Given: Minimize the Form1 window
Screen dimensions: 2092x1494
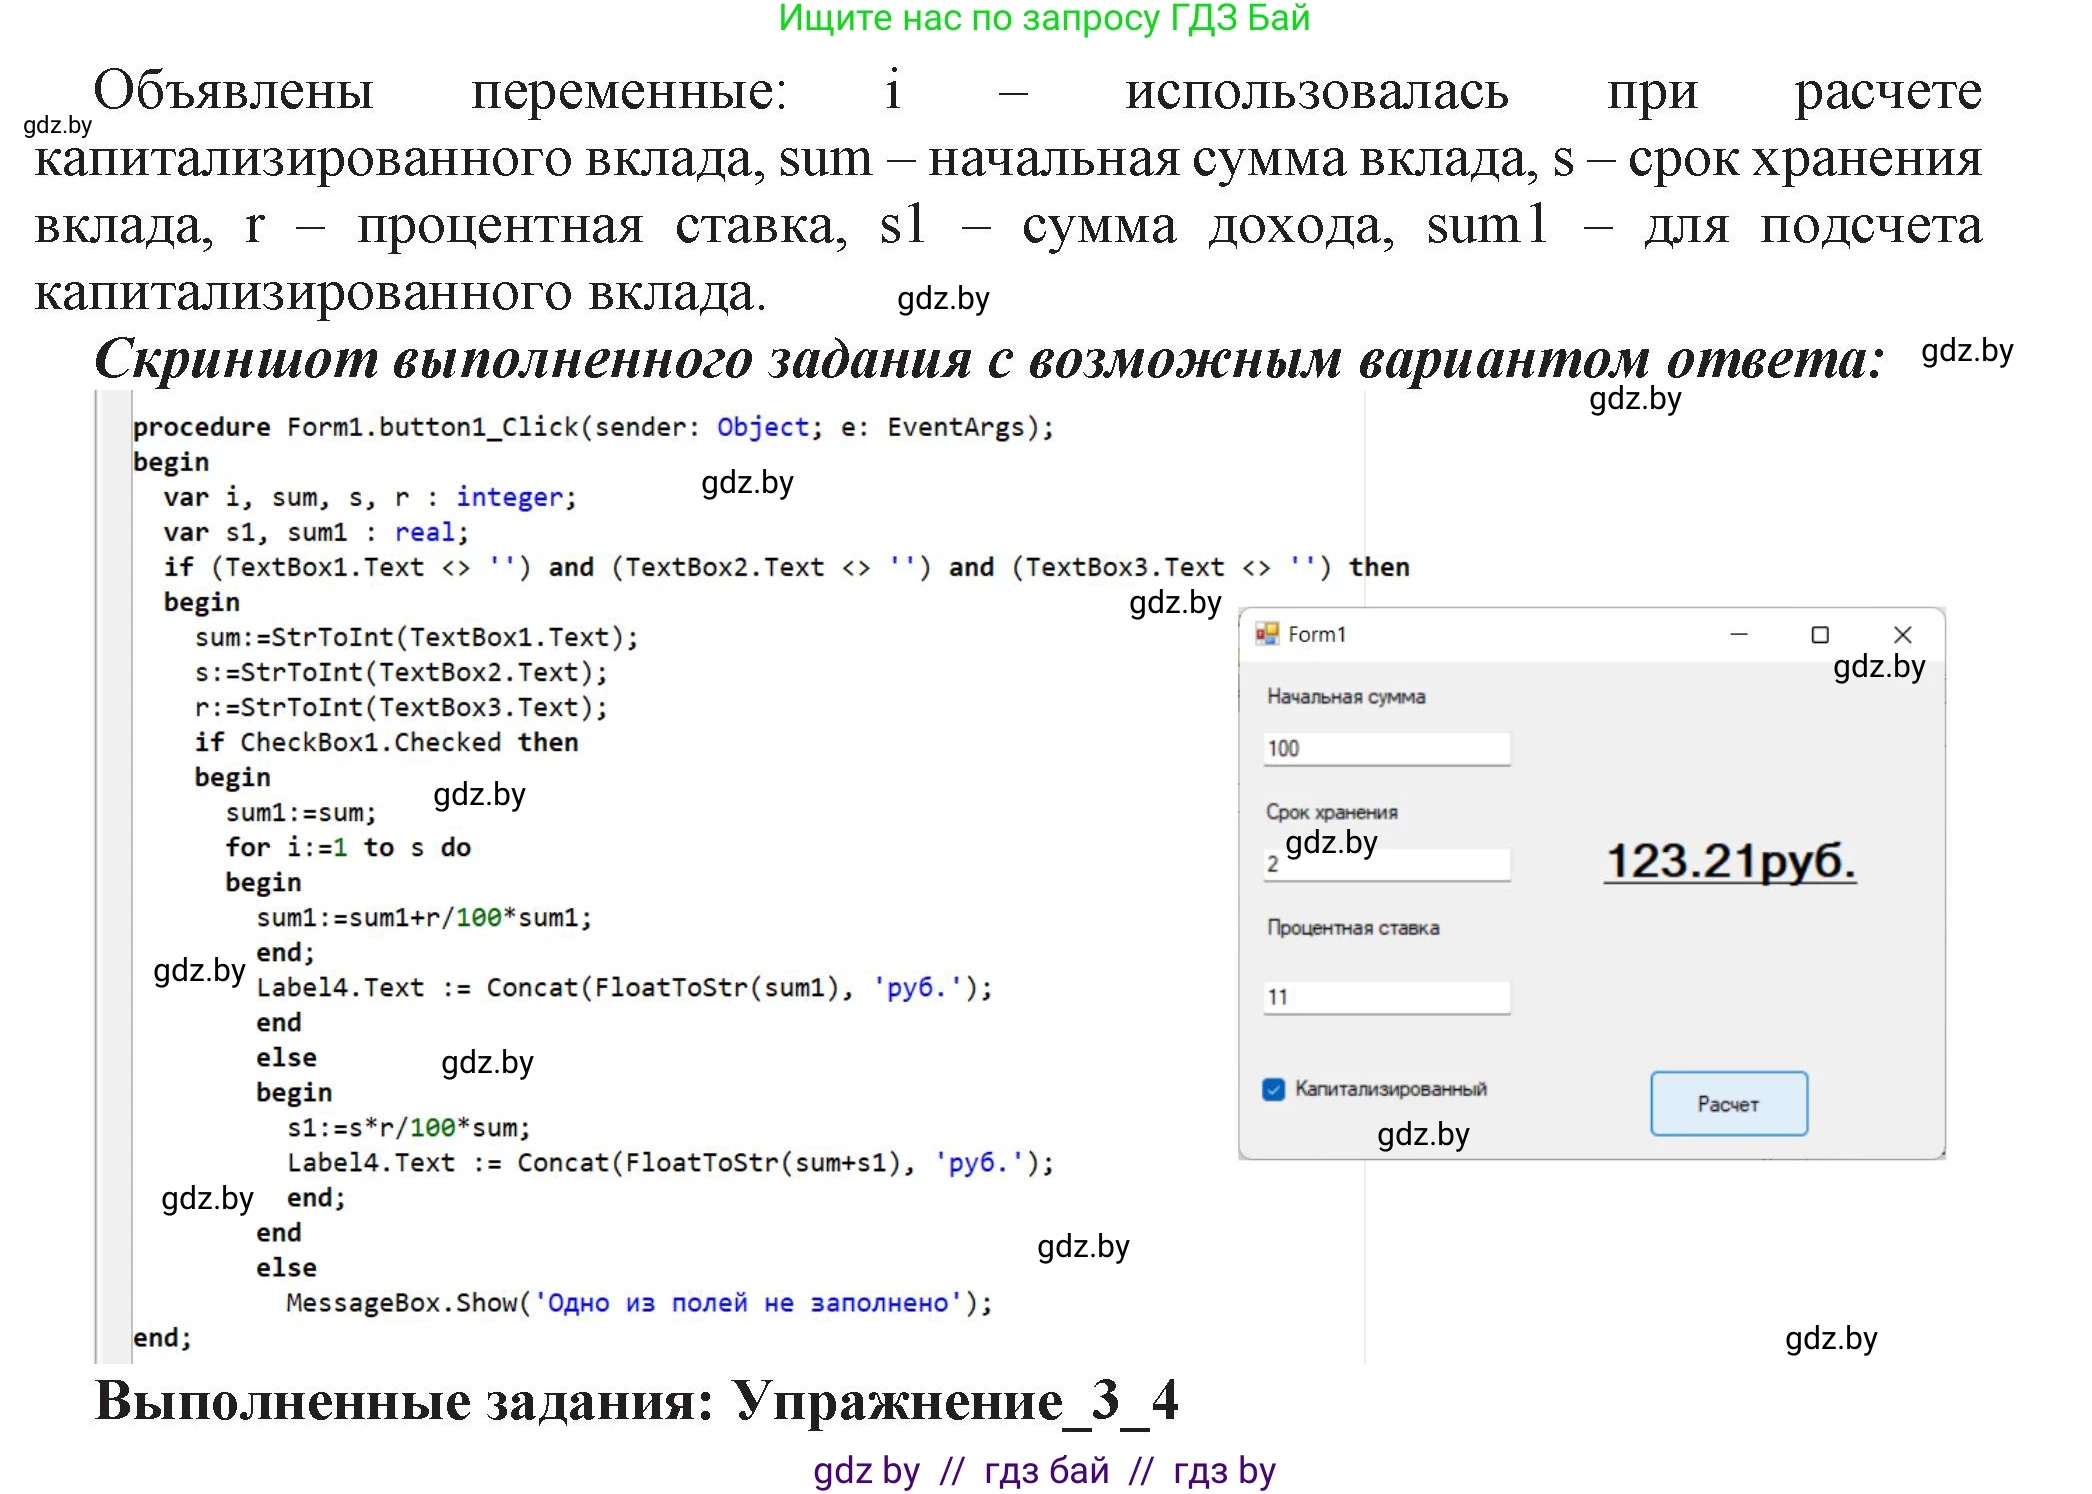Looking at the screenshot, I should pos(1739,633).
